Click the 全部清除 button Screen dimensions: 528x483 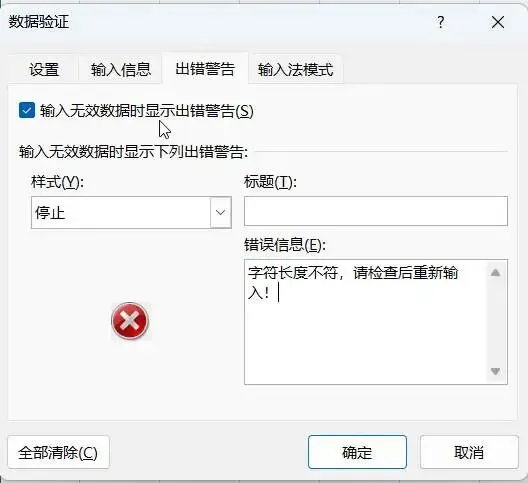tap(58, 452)
